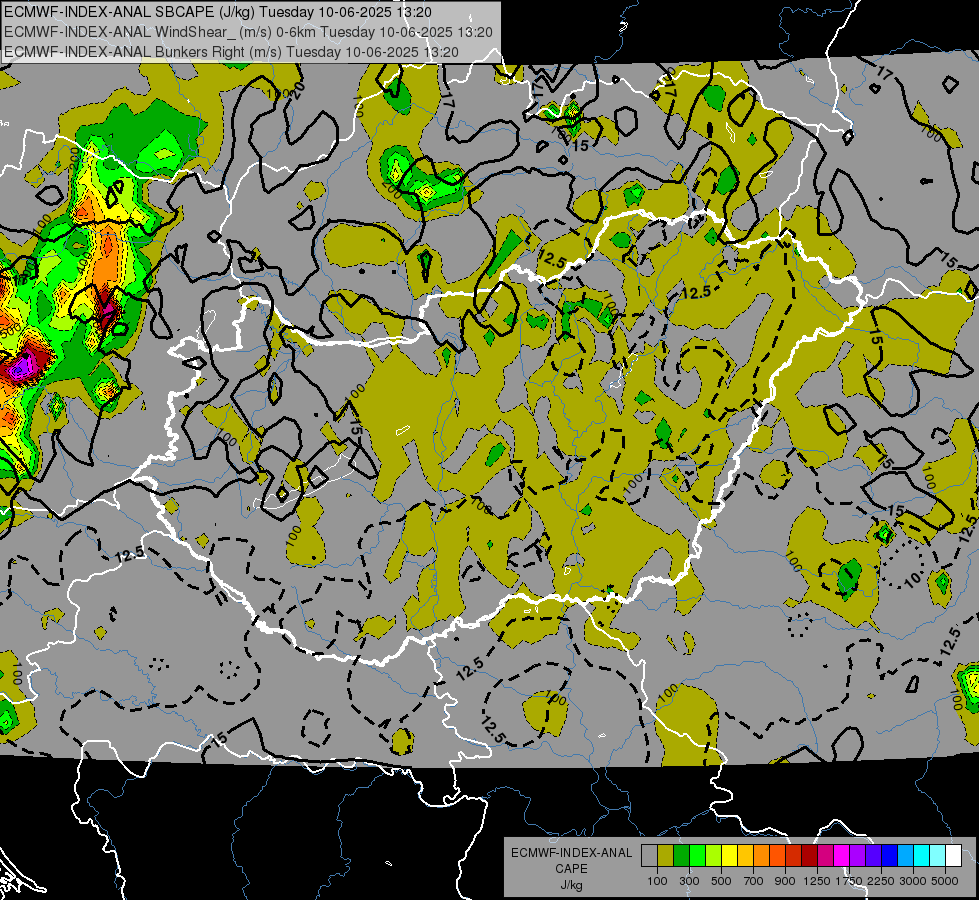Click the 5000 legend value
Screen dimensions: 979x900
[x=945, y=881]
